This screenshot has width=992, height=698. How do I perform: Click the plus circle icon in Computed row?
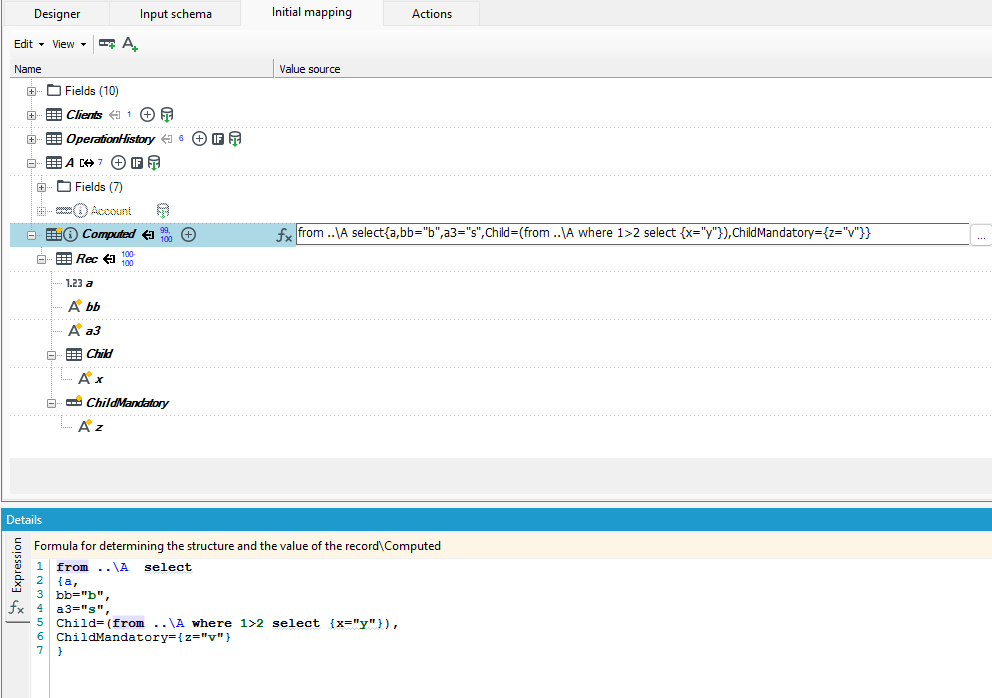[189, 234]
